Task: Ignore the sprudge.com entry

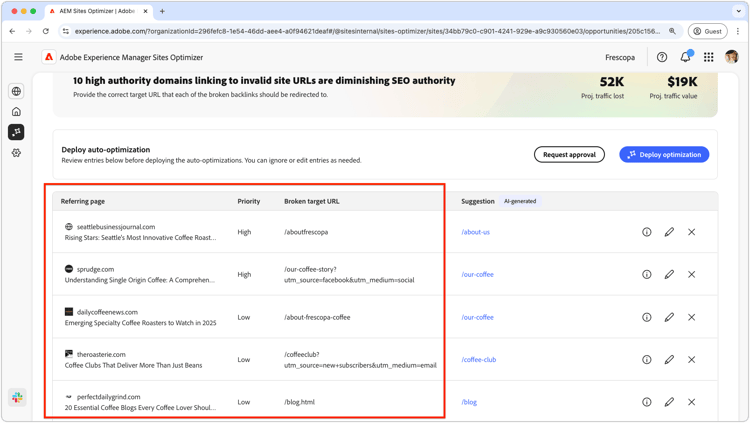Action: click(x=691, y=274)
